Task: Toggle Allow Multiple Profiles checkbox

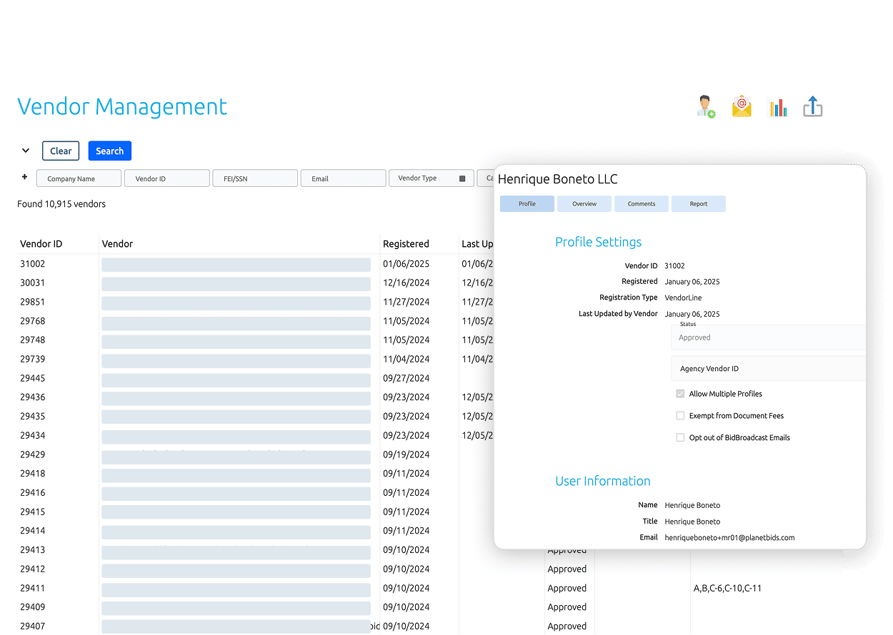Action: coord(680,394)
